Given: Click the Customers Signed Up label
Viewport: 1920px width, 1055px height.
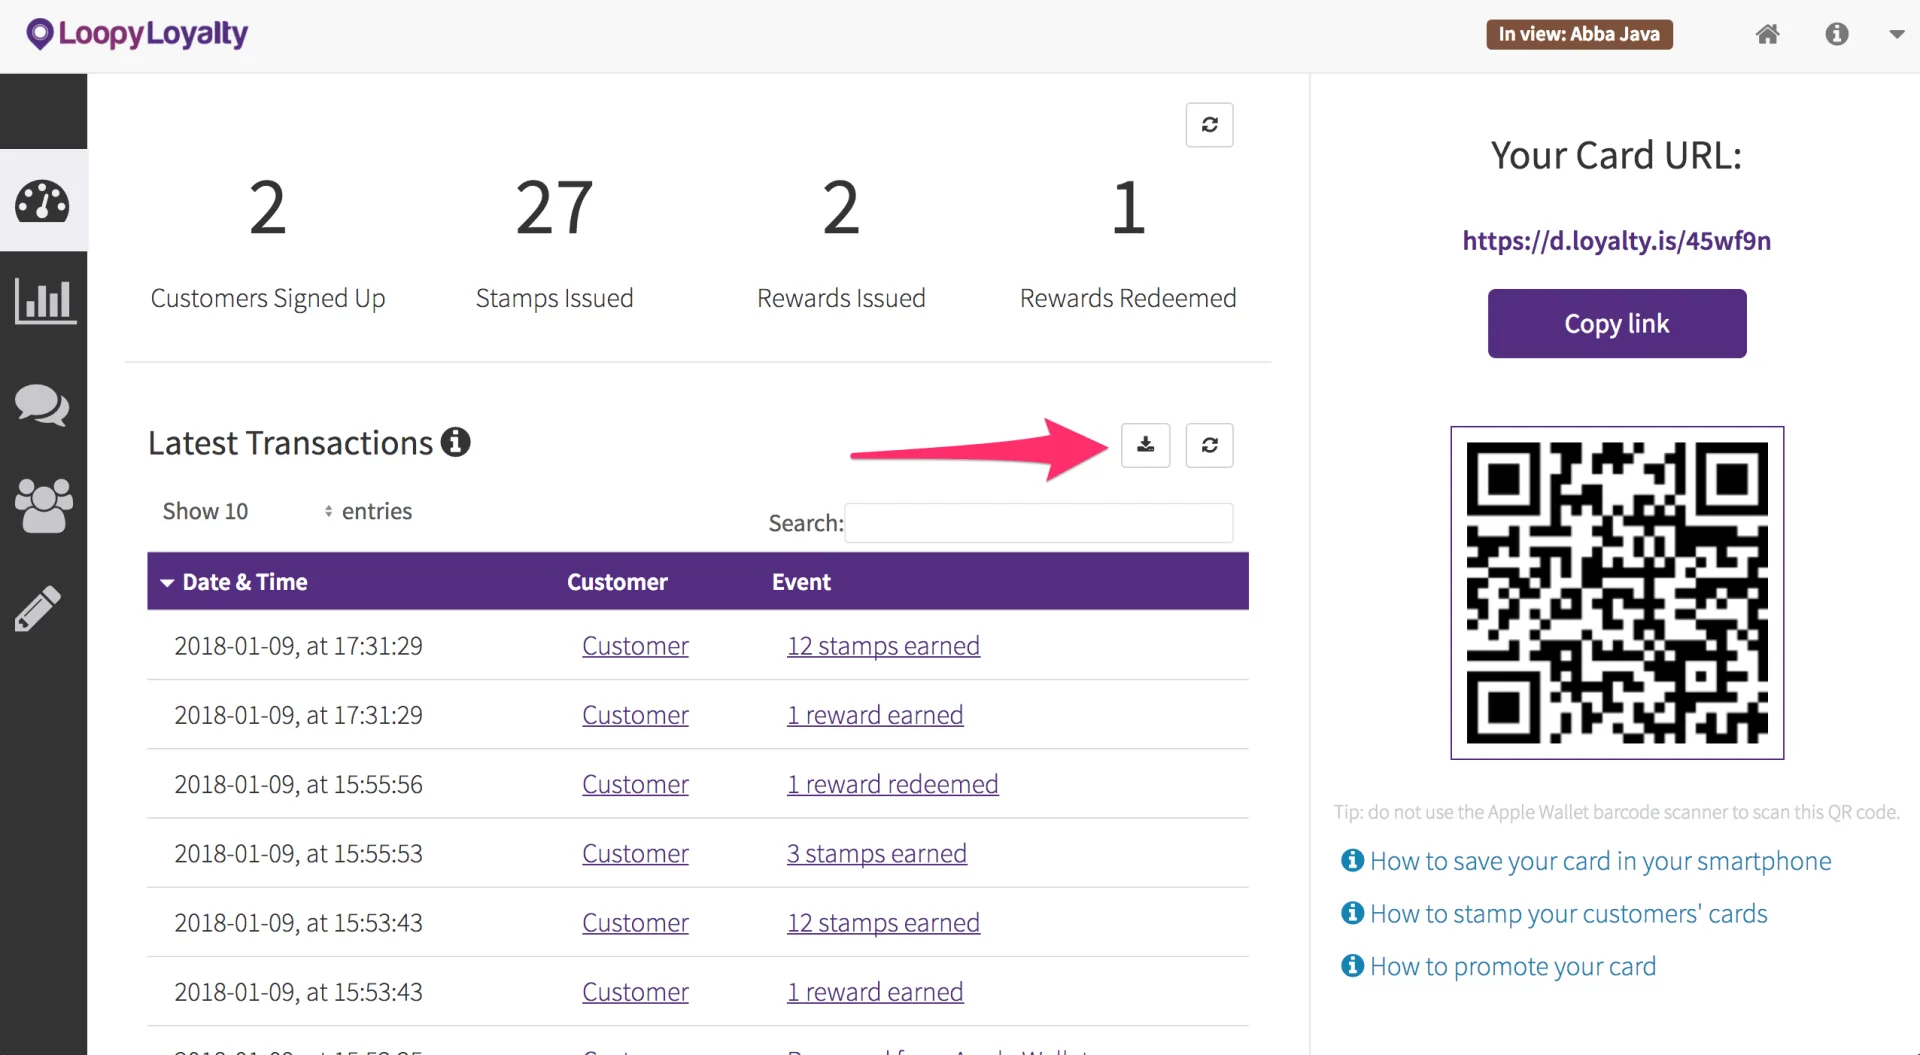Looking at the screenshot, I should 267,298.
